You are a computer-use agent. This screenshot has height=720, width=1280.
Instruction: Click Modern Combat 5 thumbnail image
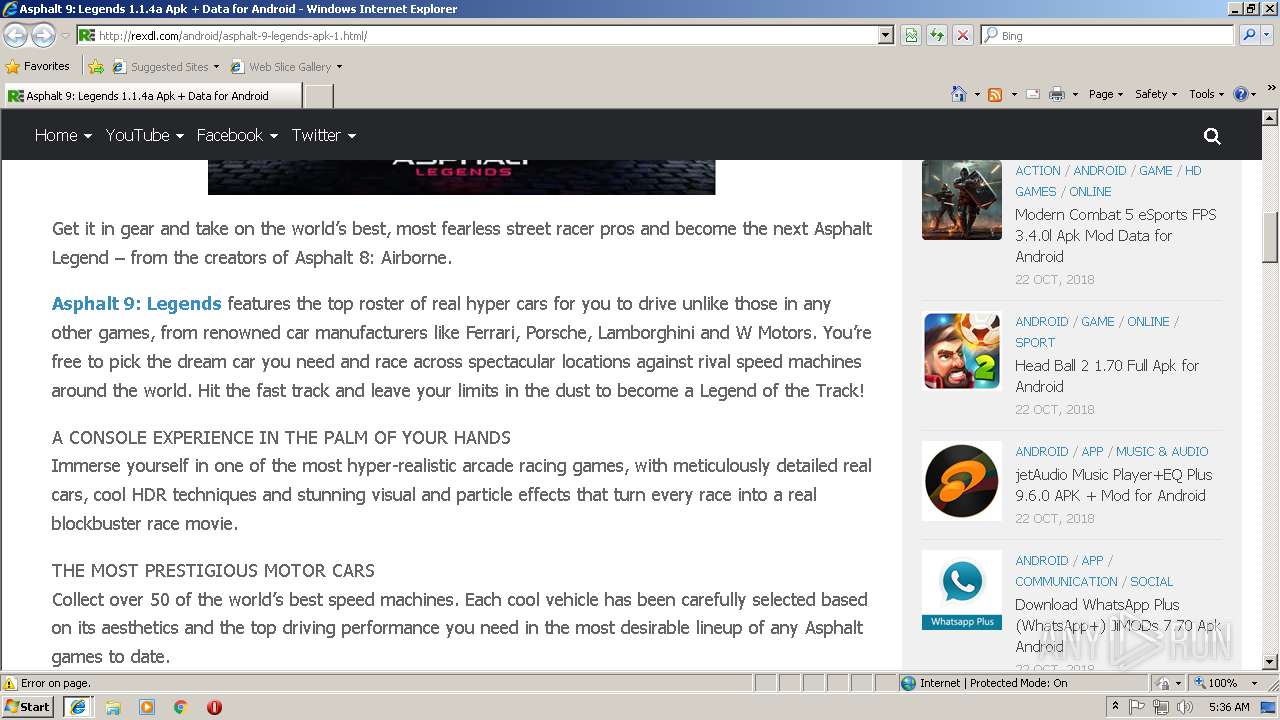[962, 200]
